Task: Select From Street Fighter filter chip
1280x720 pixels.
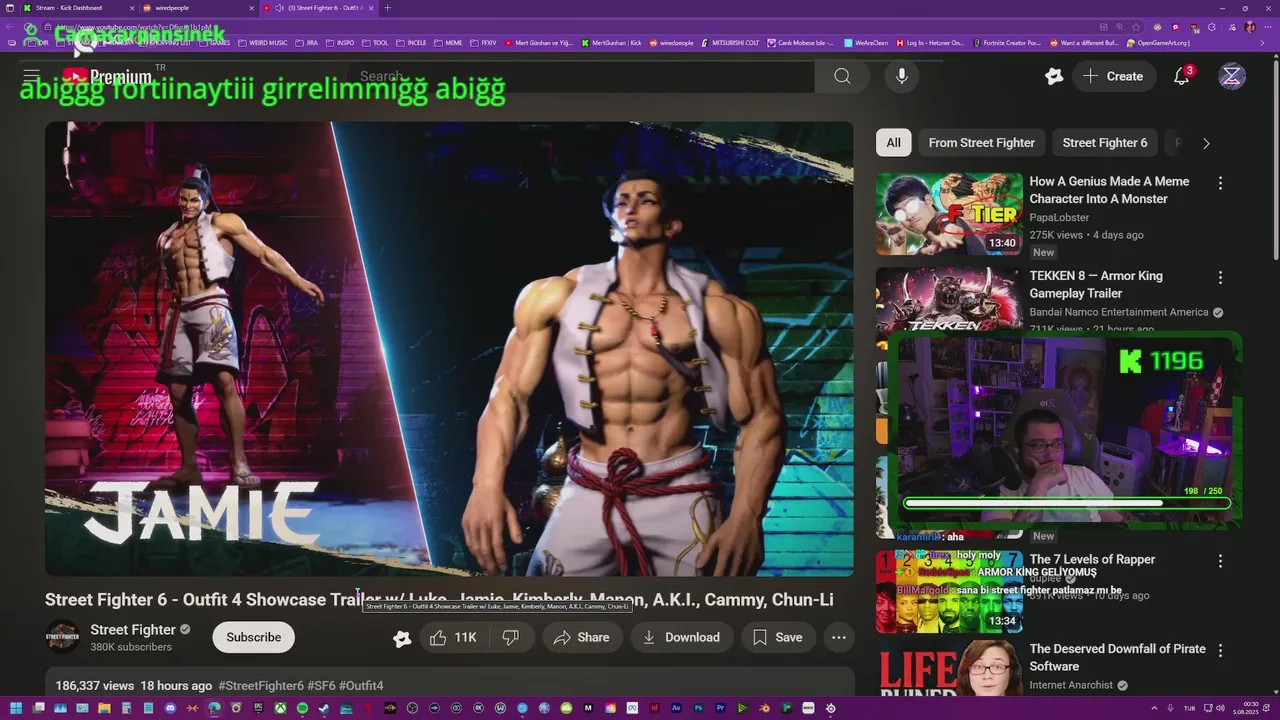Action: 981,143
